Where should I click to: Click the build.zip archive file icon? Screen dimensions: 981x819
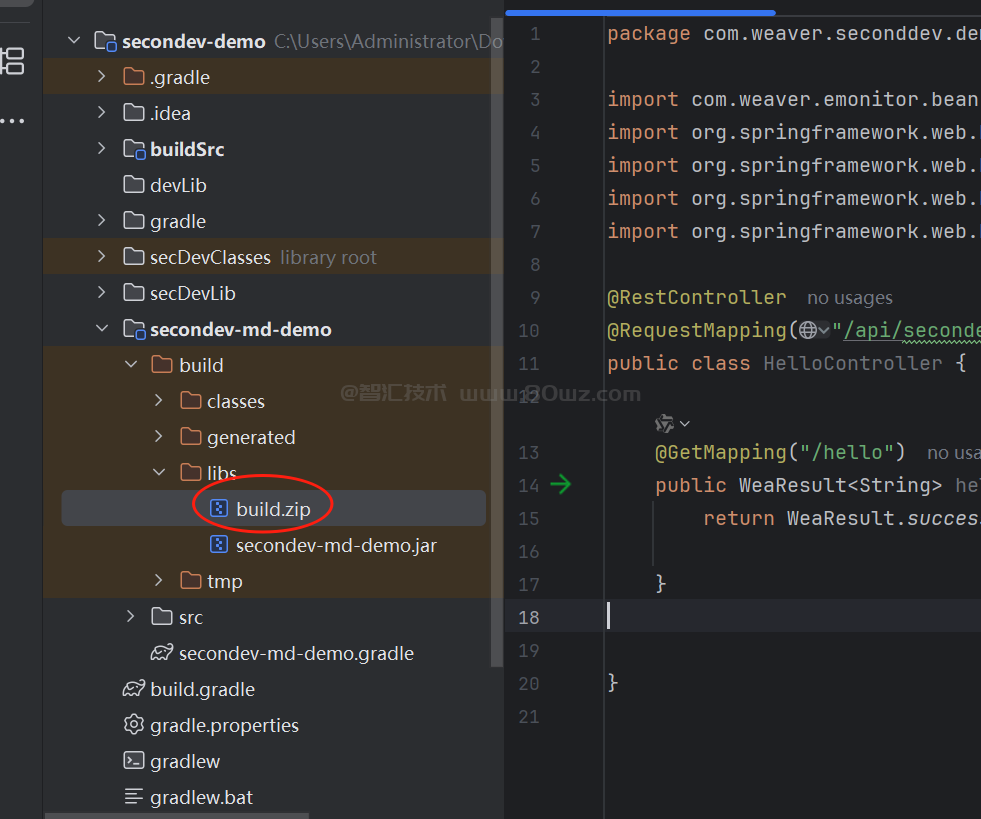point(218,509)
